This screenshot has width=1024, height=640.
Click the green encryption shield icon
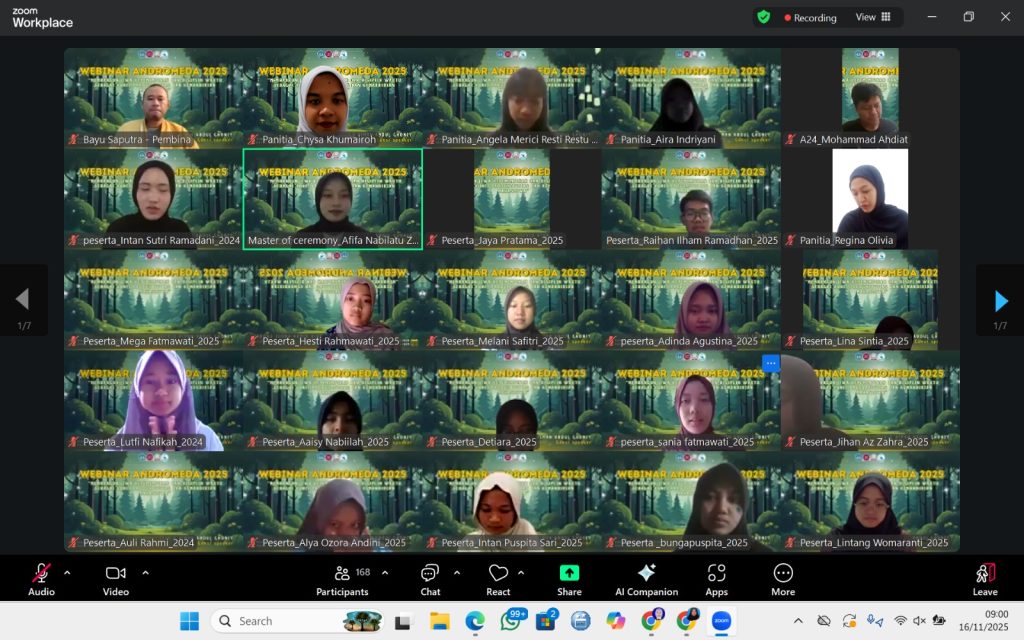coord(764,17)
